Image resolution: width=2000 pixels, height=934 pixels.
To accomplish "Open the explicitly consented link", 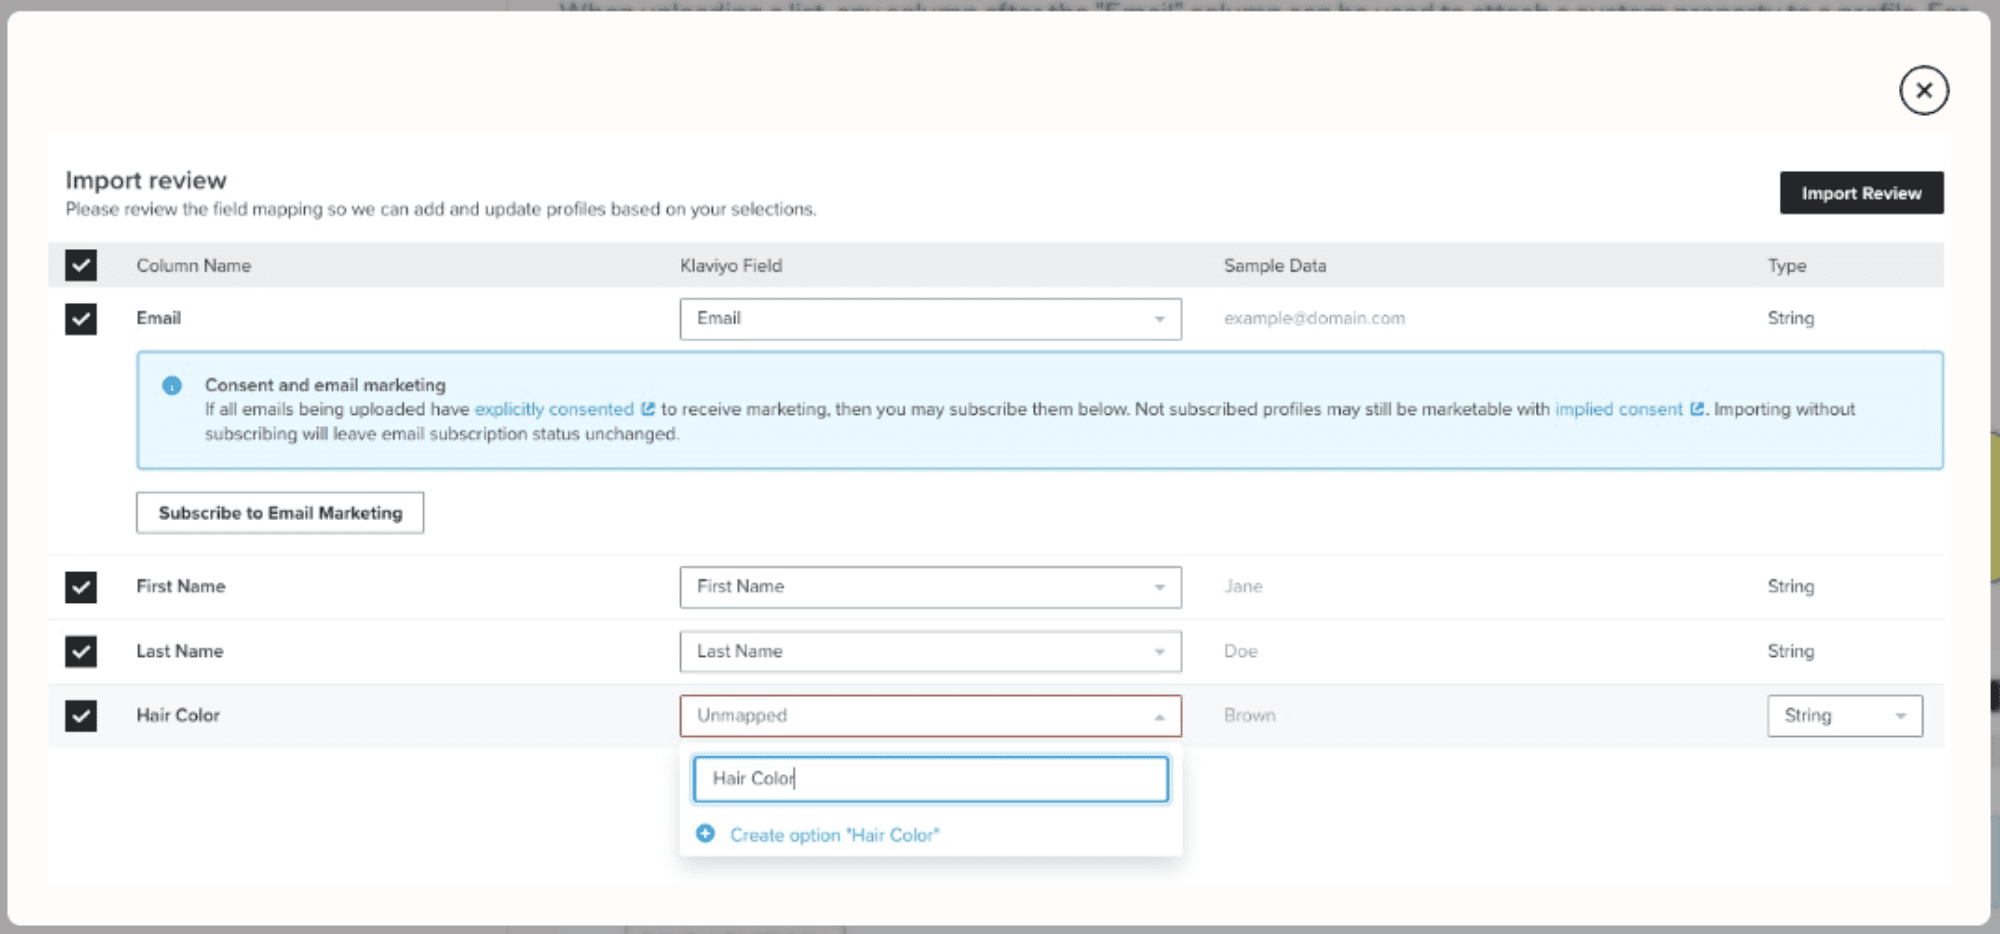I will (554, 409).
